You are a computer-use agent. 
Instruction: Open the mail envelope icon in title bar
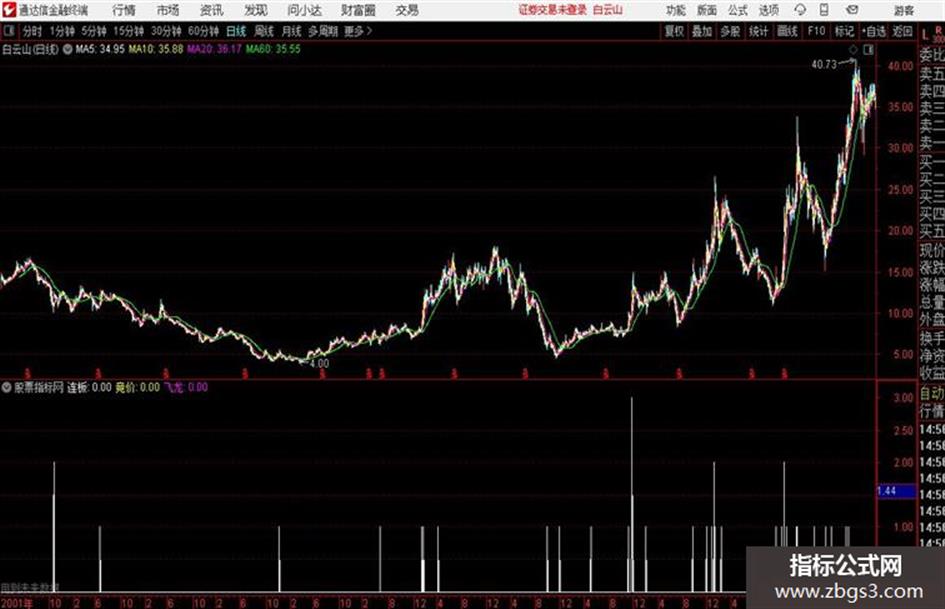852,10
